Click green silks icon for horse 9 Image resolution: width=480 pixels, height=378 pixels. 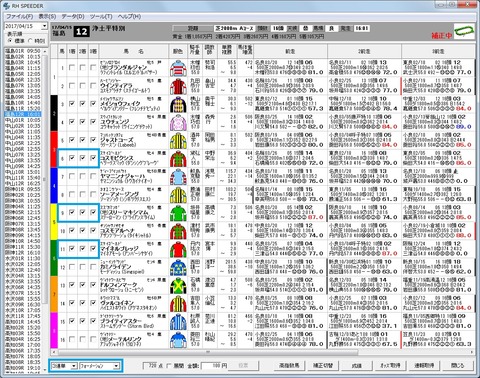click(178, 213)
